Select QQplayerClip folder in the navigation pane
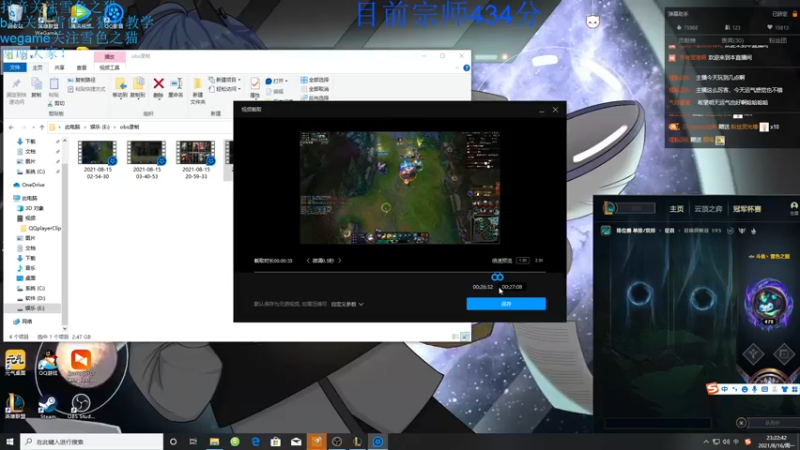The width and height of the screenshot is (800, 450). (40, 228)
